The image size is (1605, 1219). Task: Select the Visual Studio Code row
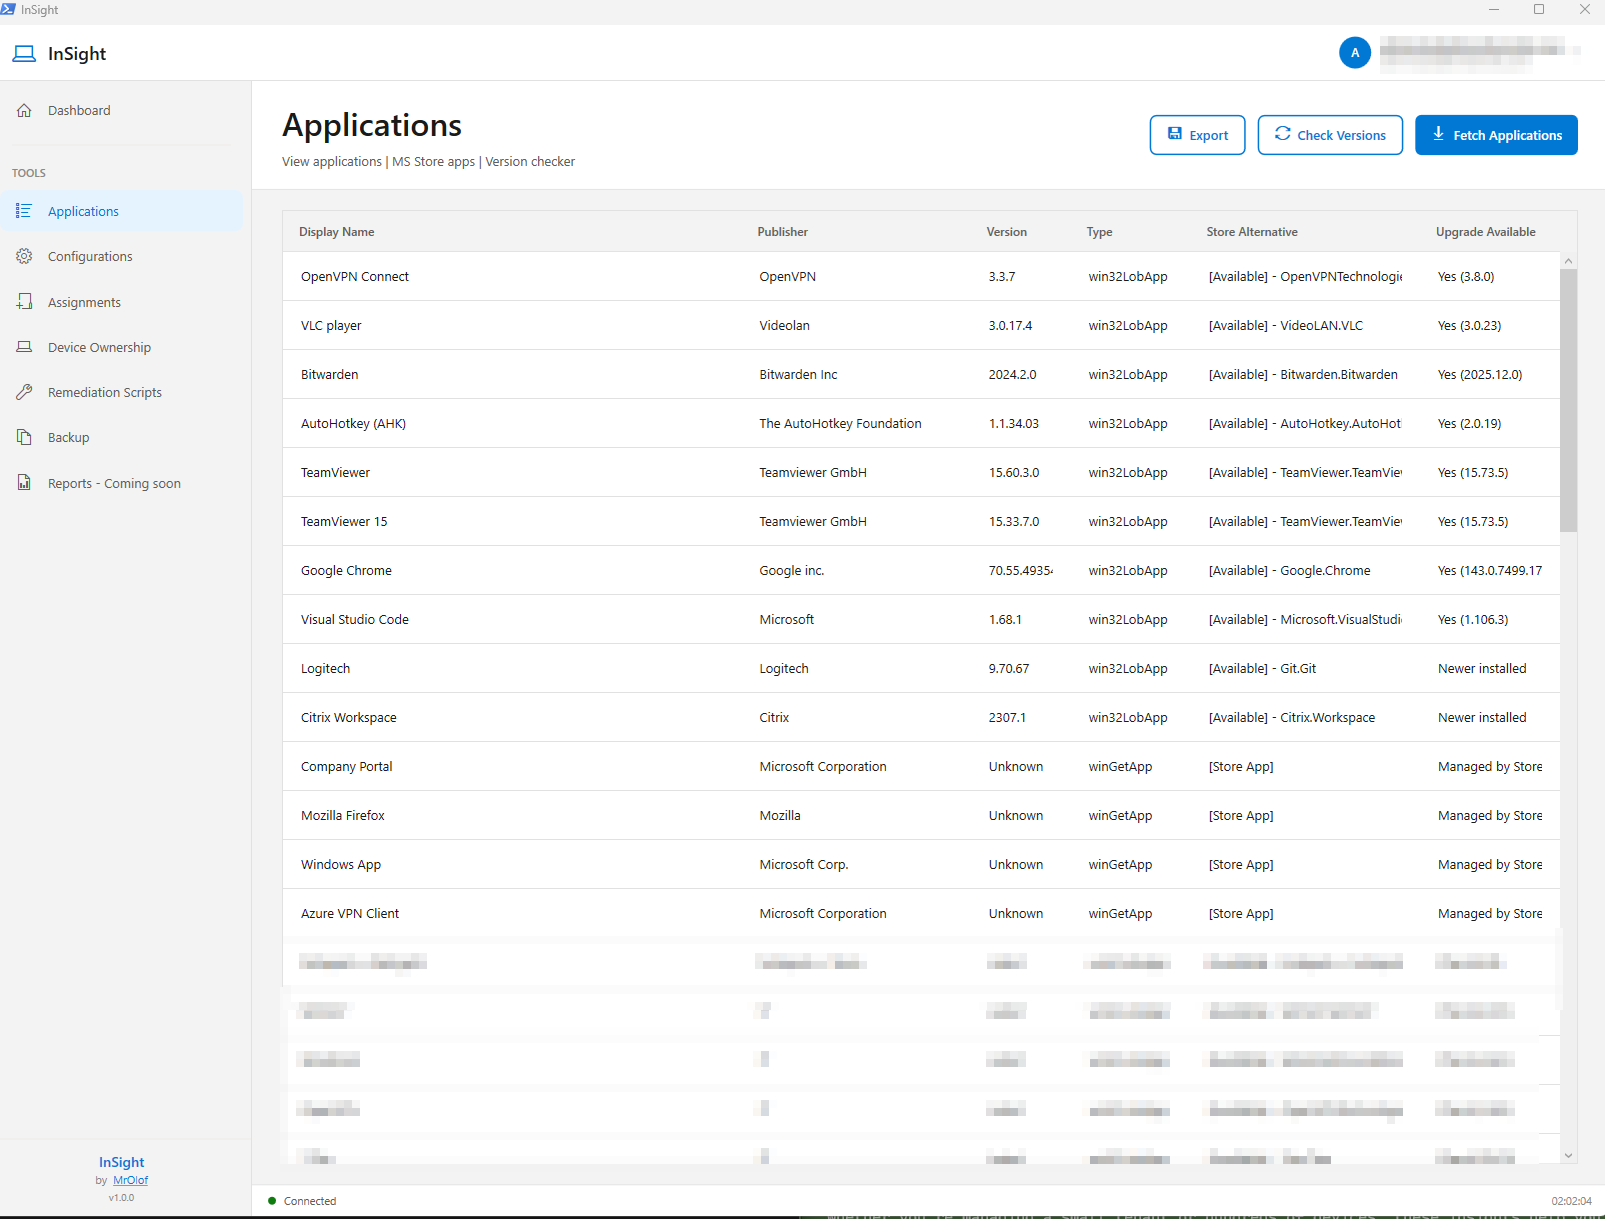click(921, 619)
